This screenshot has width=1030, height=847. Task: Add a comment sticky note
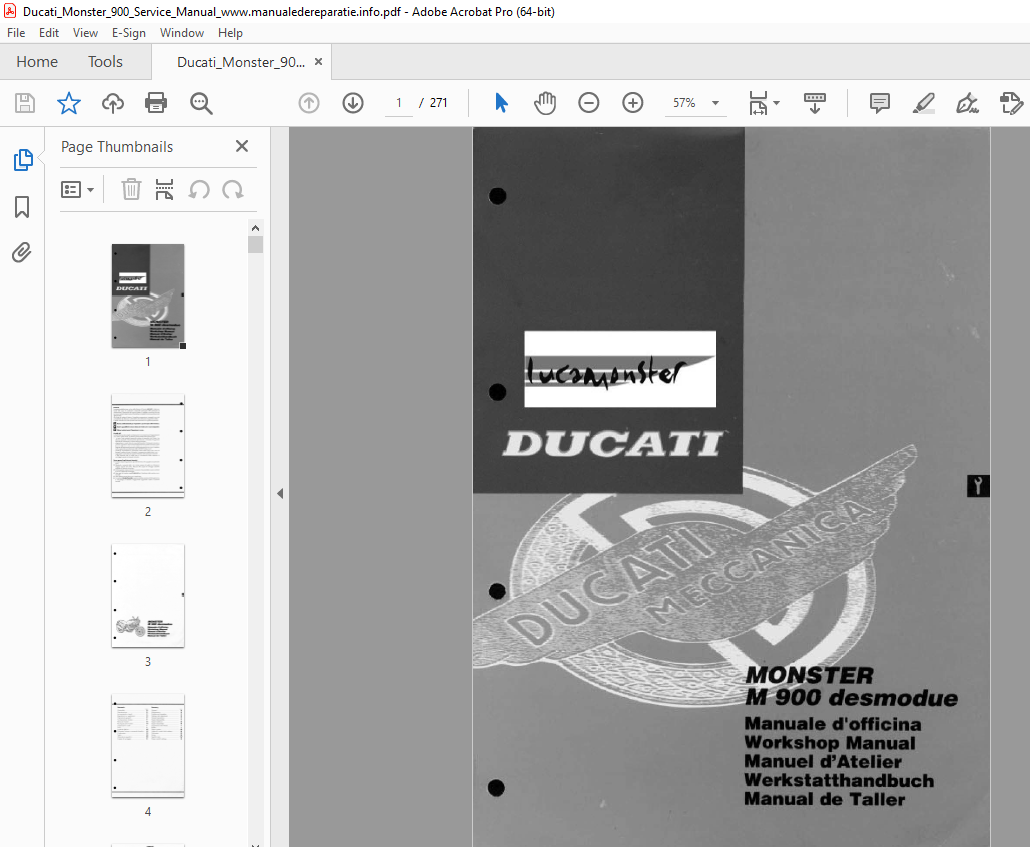click(880, 103)
